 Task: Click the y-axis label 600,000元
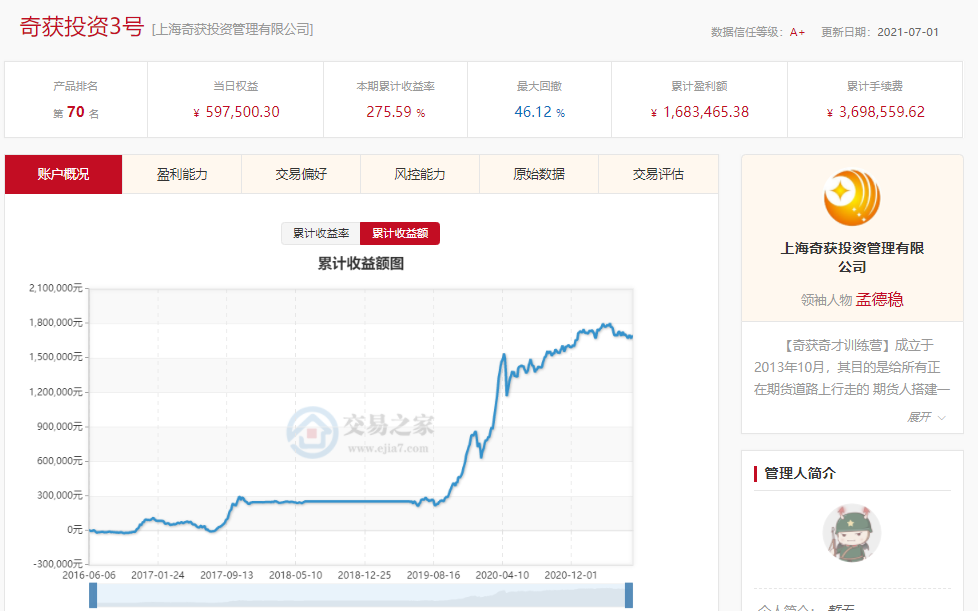(59, 460)
